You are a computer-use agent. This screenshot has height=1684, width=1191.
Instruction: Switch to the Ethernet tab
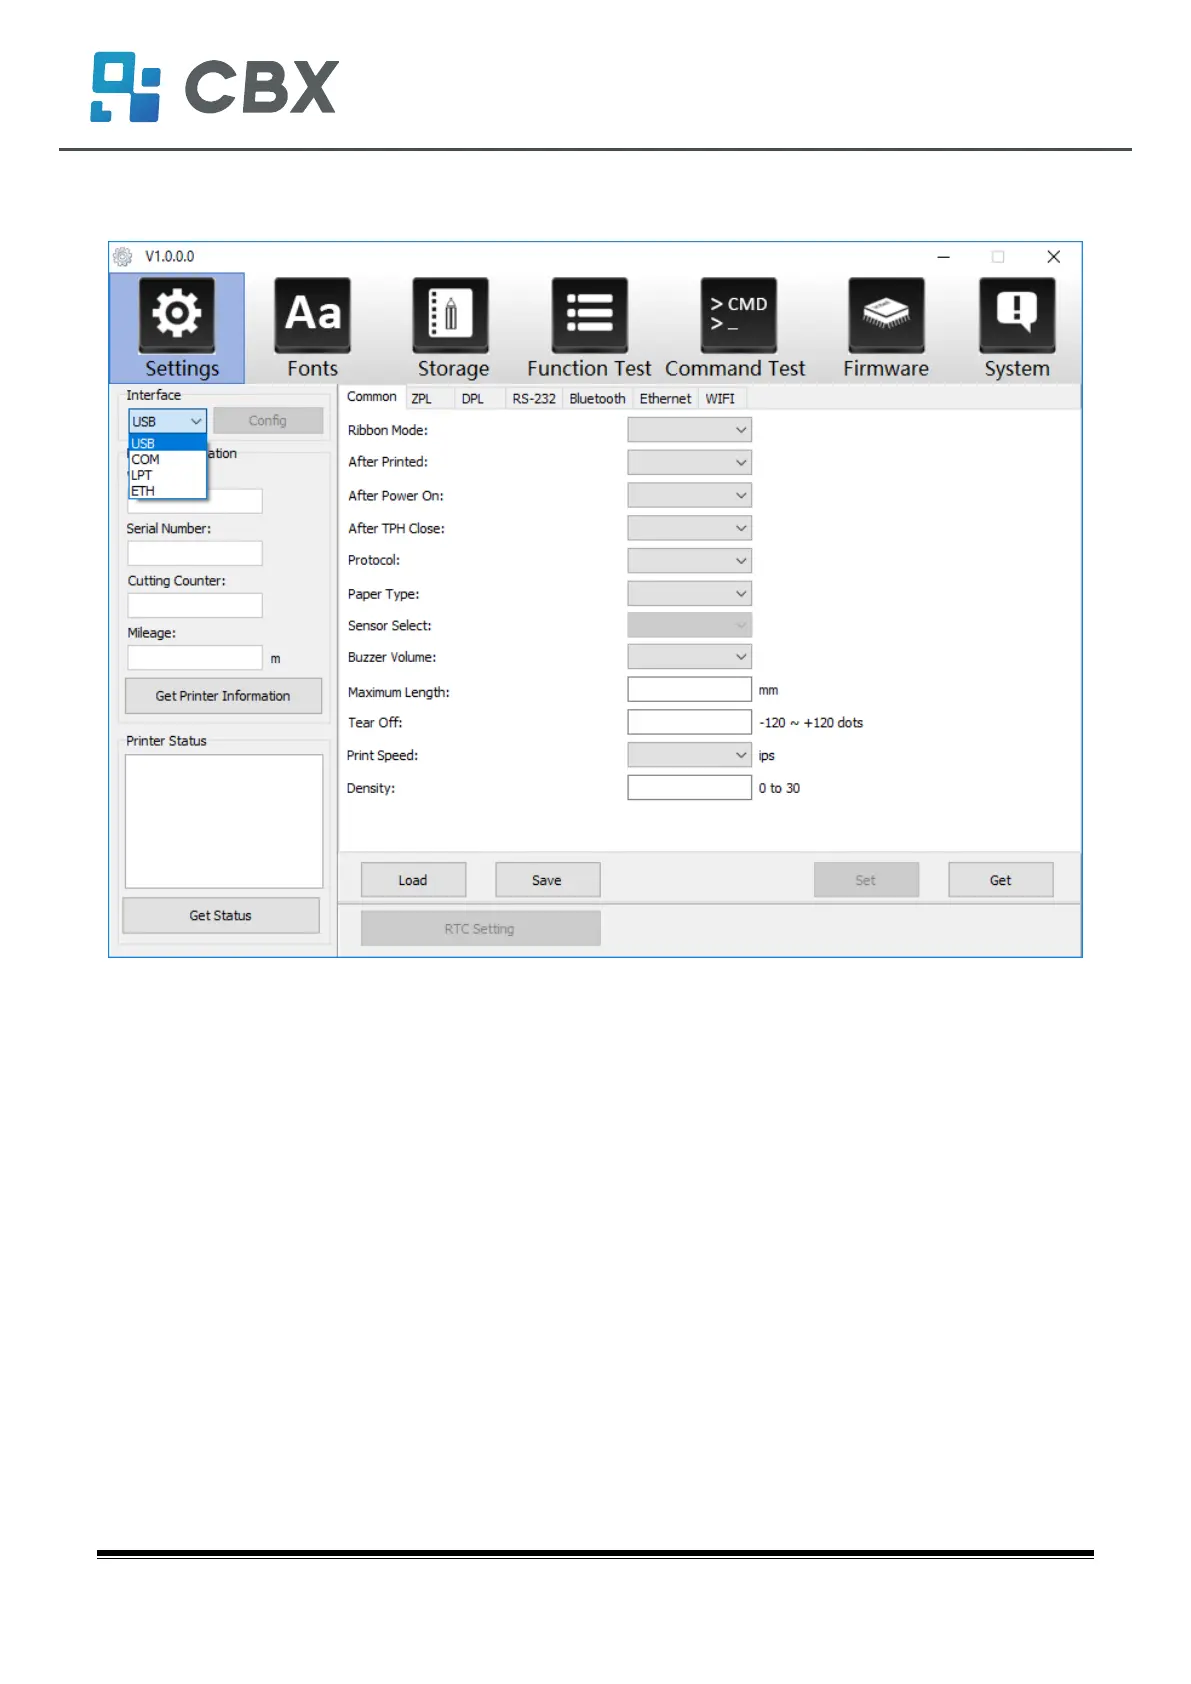pyautogui.click(x=665, y=398)
